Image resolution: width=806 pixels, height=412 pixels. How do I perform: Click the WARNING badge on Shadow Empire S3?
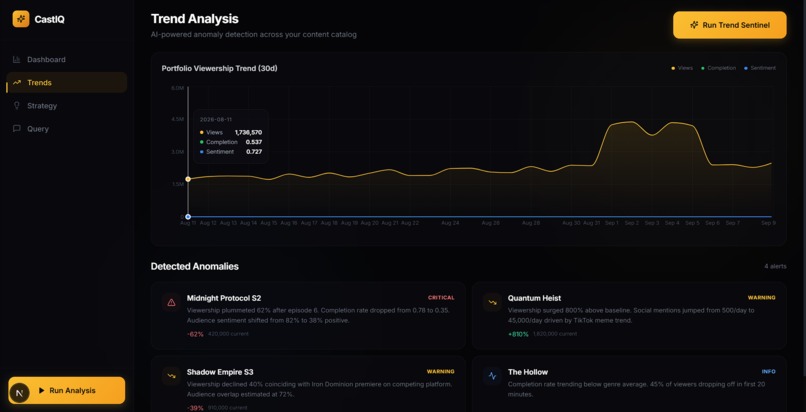tap(441, 371)
